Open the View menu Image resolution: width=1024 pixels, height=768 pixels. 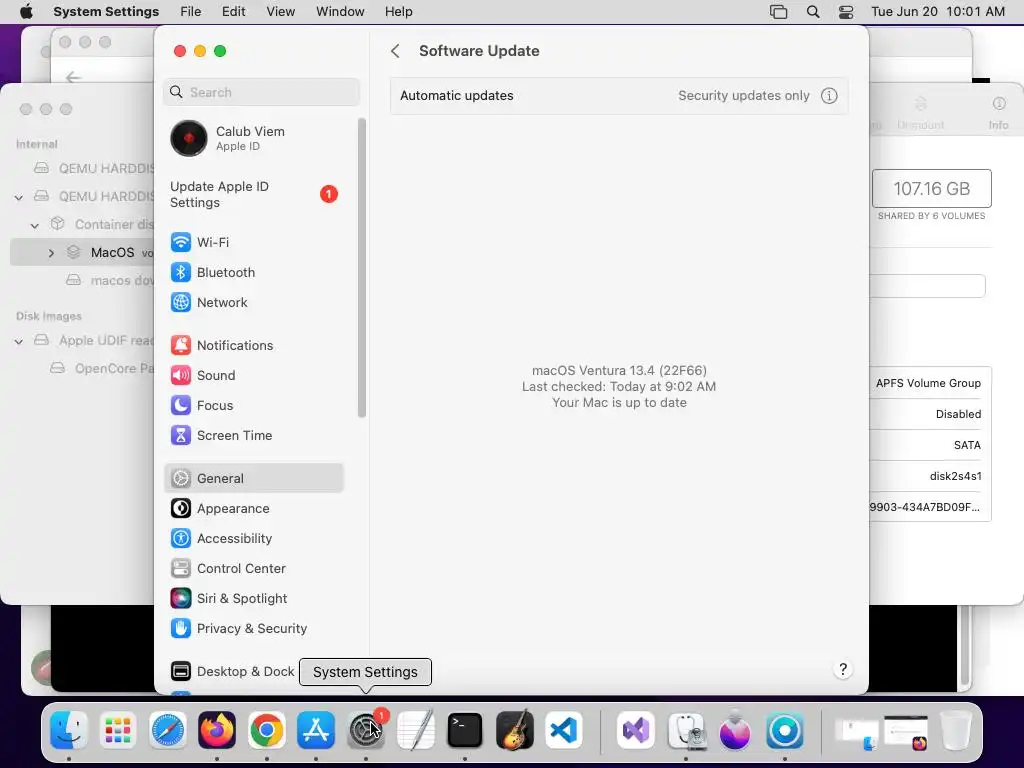coord(281,12)
